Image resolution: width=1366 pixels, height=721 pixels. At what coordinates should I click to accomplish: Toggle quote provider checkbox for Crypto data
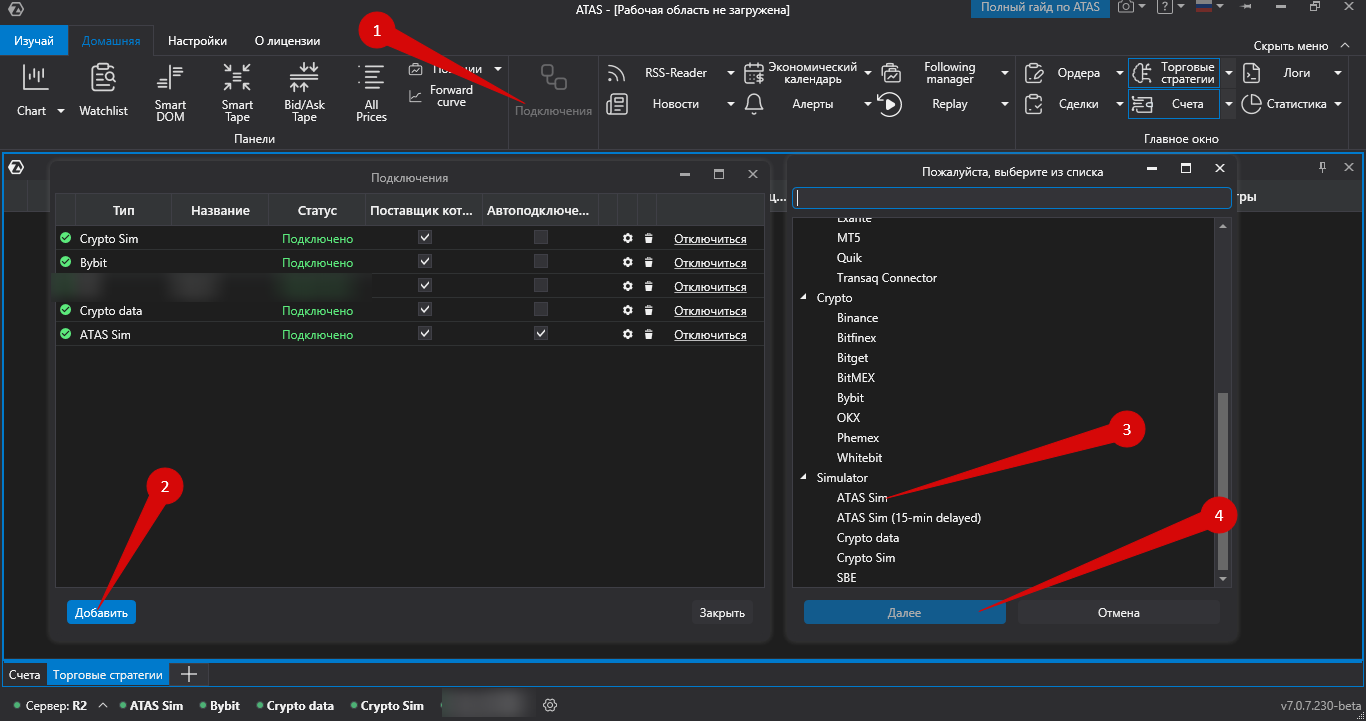click(425, 310)
